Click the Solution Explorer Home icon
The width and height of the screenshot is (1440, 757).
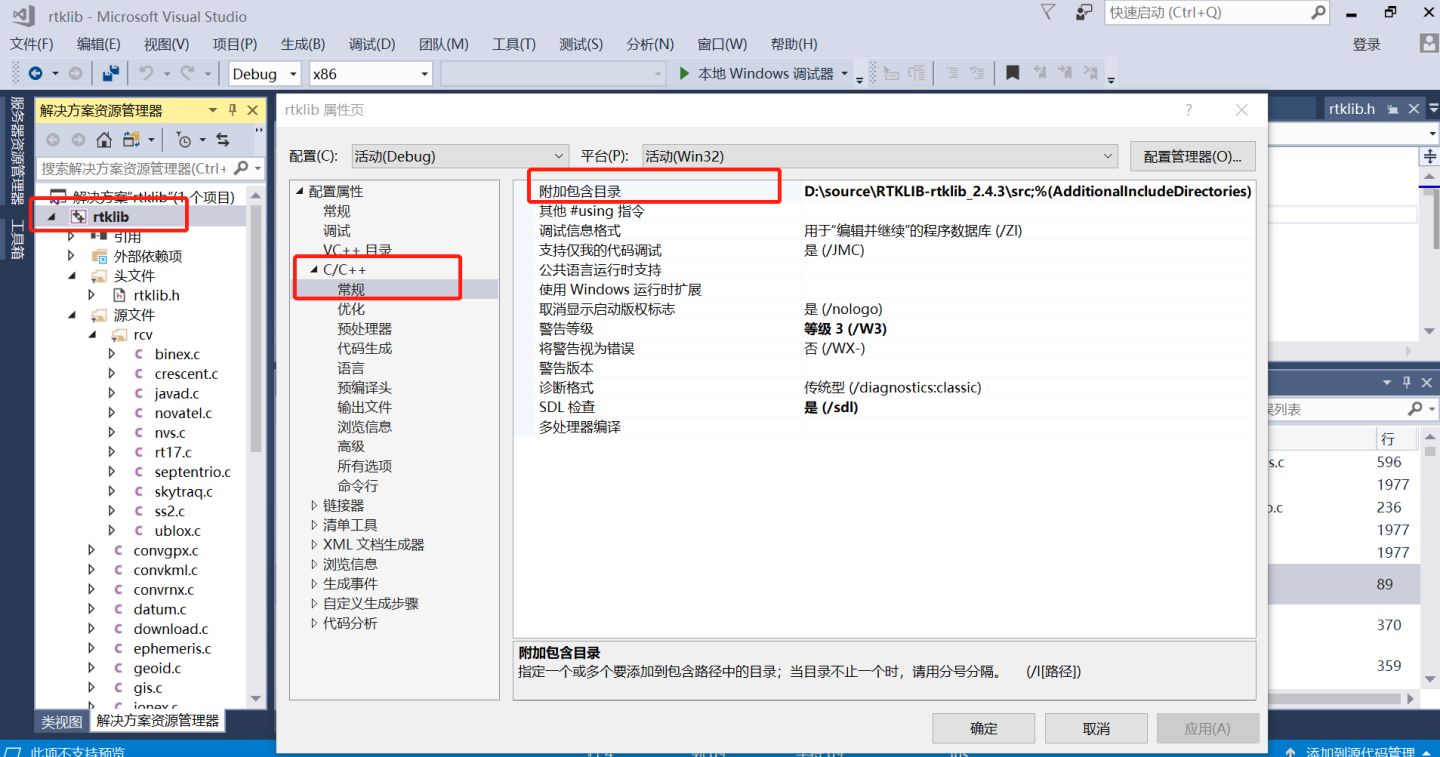[104, 139]
